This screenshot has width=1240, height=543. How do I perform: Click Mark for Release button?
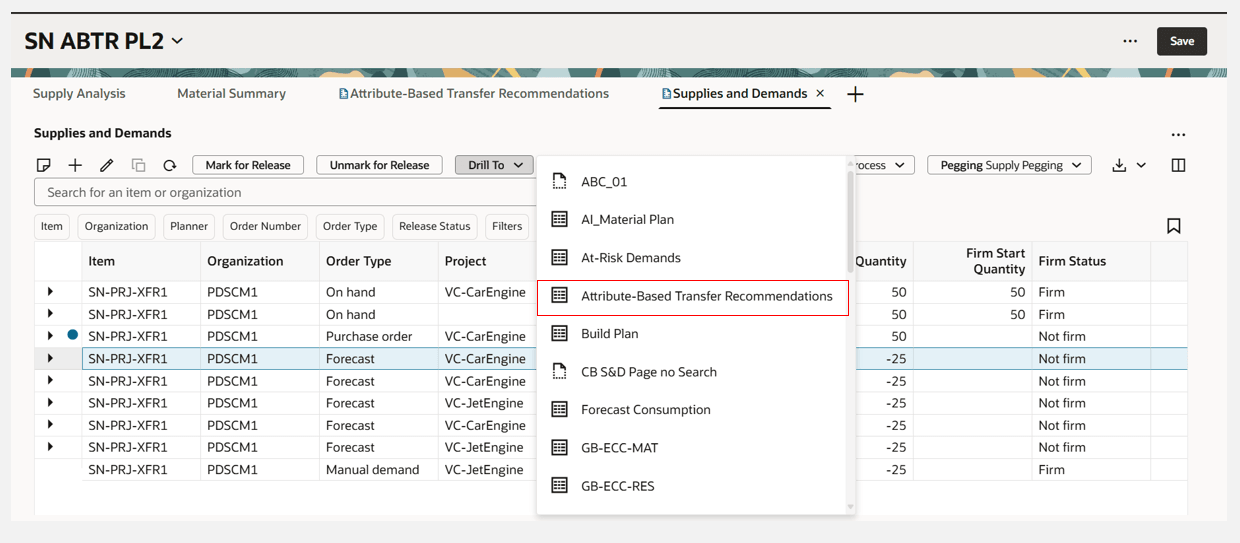click(248, 165)
